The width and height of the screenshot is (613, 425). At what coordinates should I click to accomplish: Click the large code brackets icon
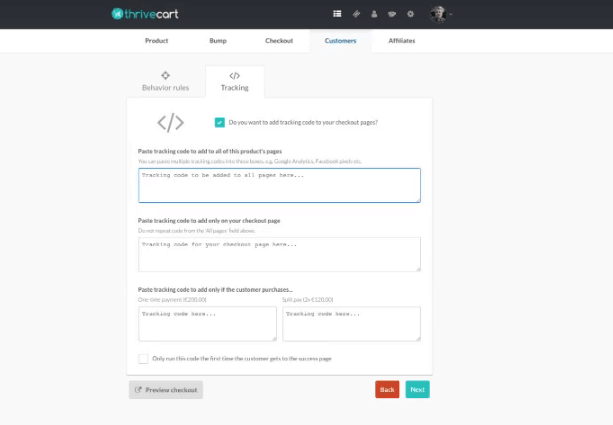tap(170, 123)
